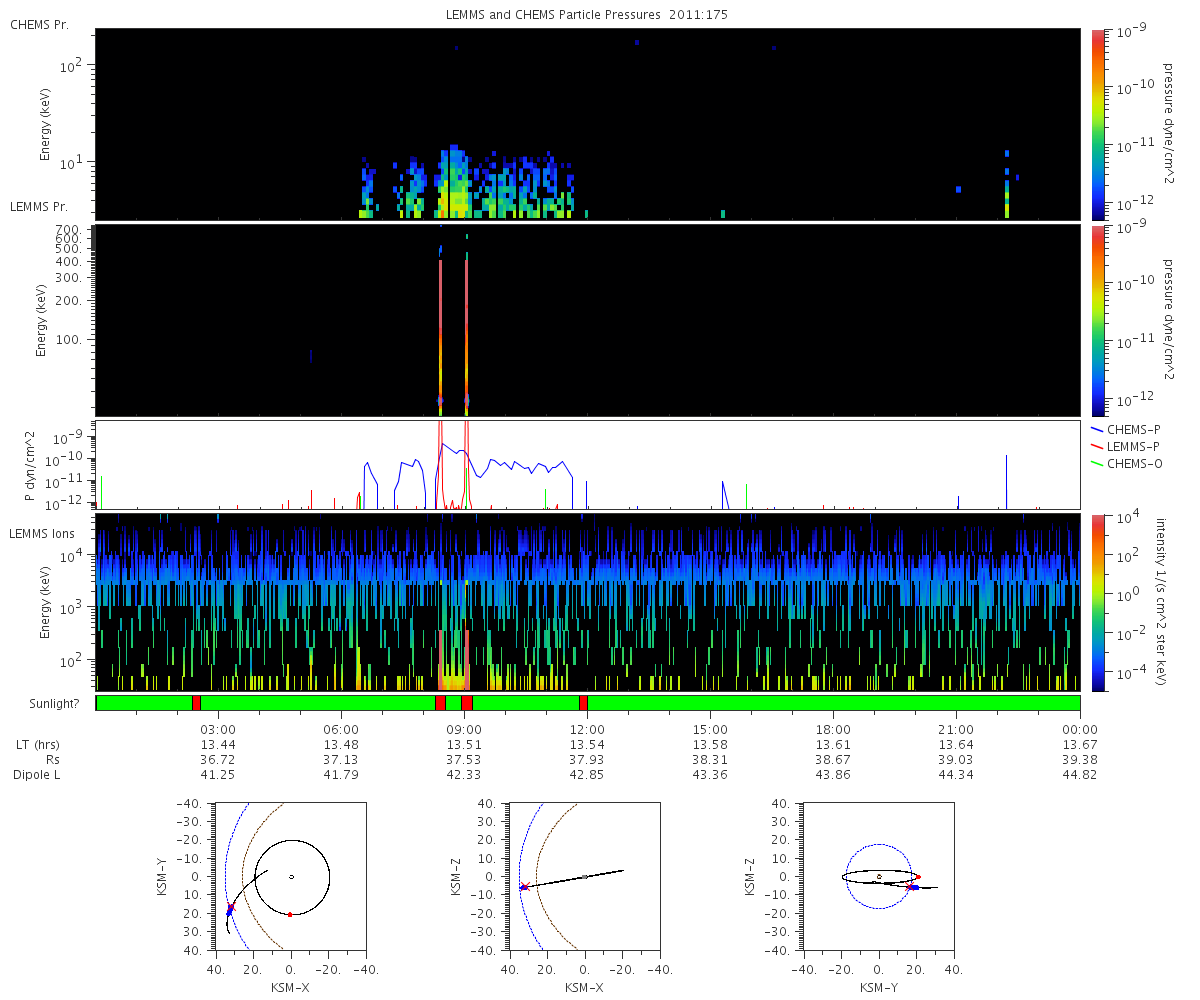Image resolution: width=1200 pixels, height=1000 pixels.
Task: Click the CHEMS Pr. panel label
Action: 39,24
